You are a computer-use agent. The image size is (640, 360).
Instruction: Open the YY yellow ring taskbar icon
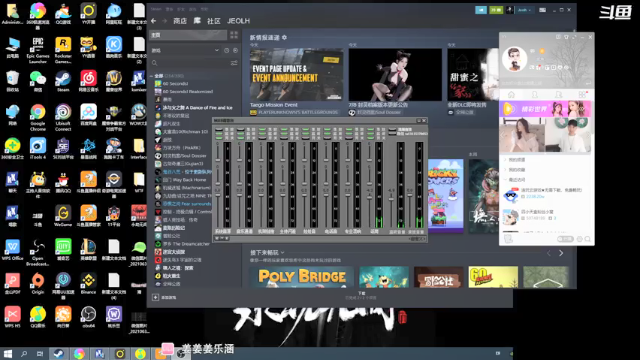pyautogui.click(x=120, y=354)
